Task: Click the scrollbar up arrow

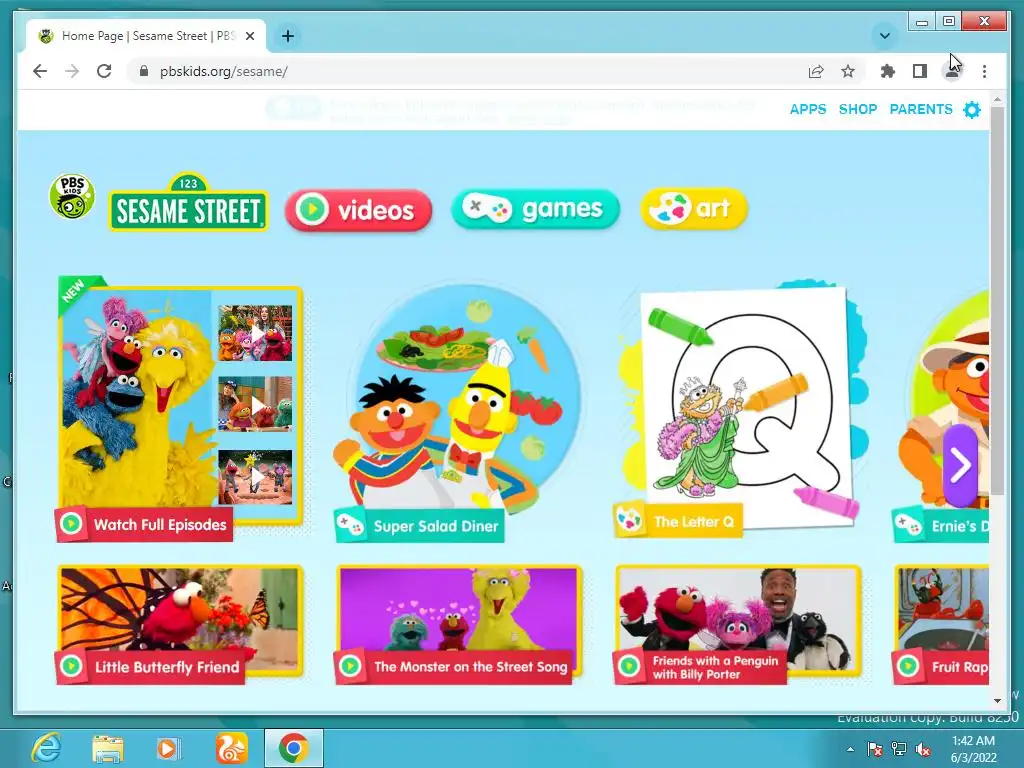Action: click(997, 100)
